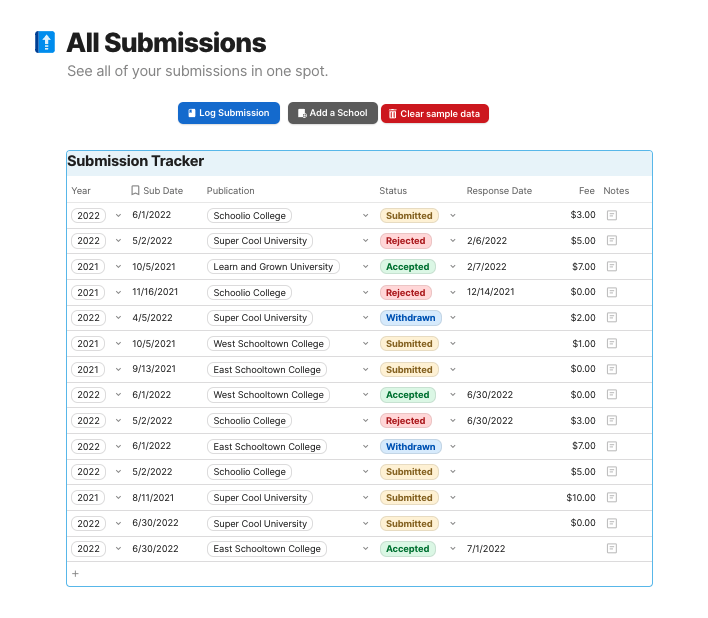This screenshot has height=618, width=708.
Task: Sort by the Response Date column header
Action: 499,190
